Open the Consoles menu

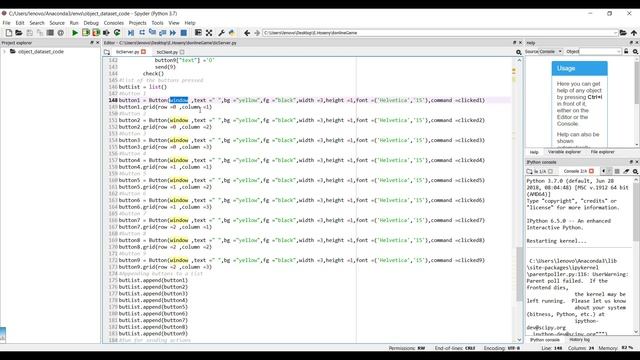tap(113, 23)
